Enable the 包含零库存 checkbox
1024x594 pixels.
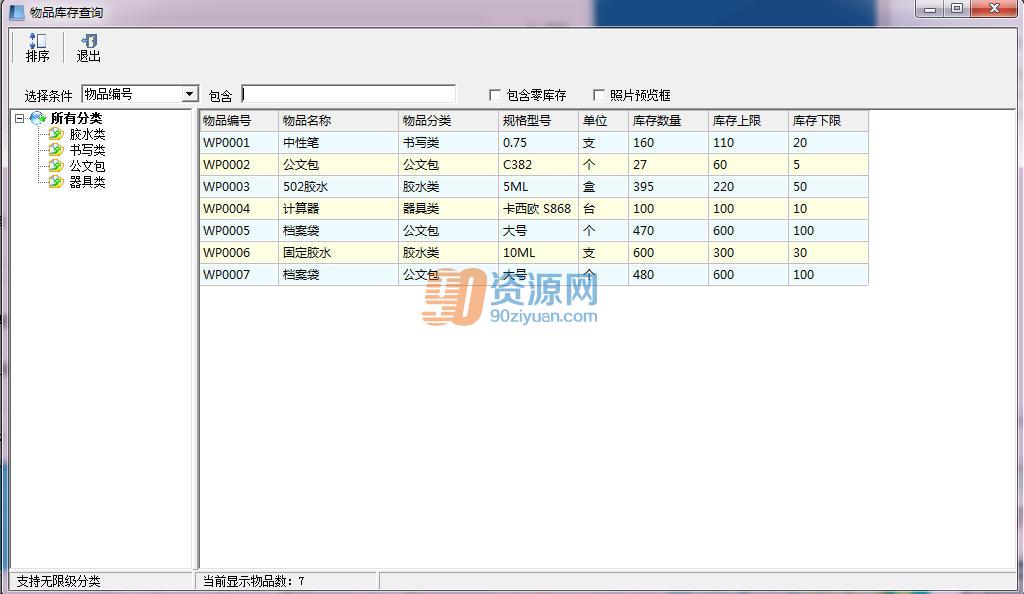495,95
